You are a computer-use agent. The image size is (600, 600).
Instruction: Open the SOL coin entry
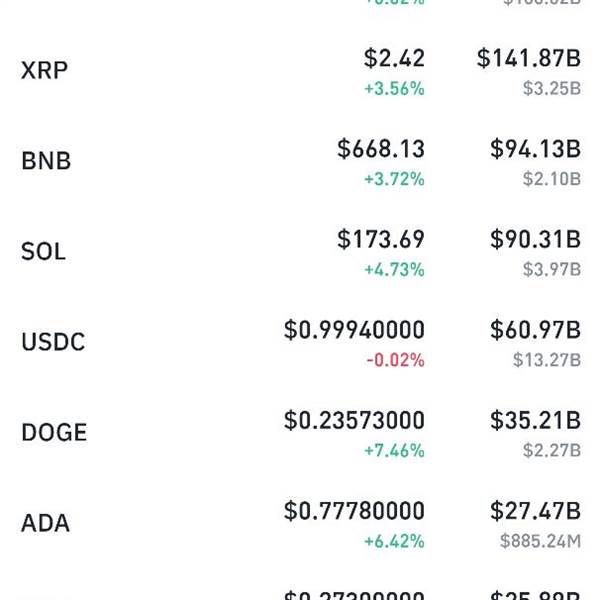(300, 252)
